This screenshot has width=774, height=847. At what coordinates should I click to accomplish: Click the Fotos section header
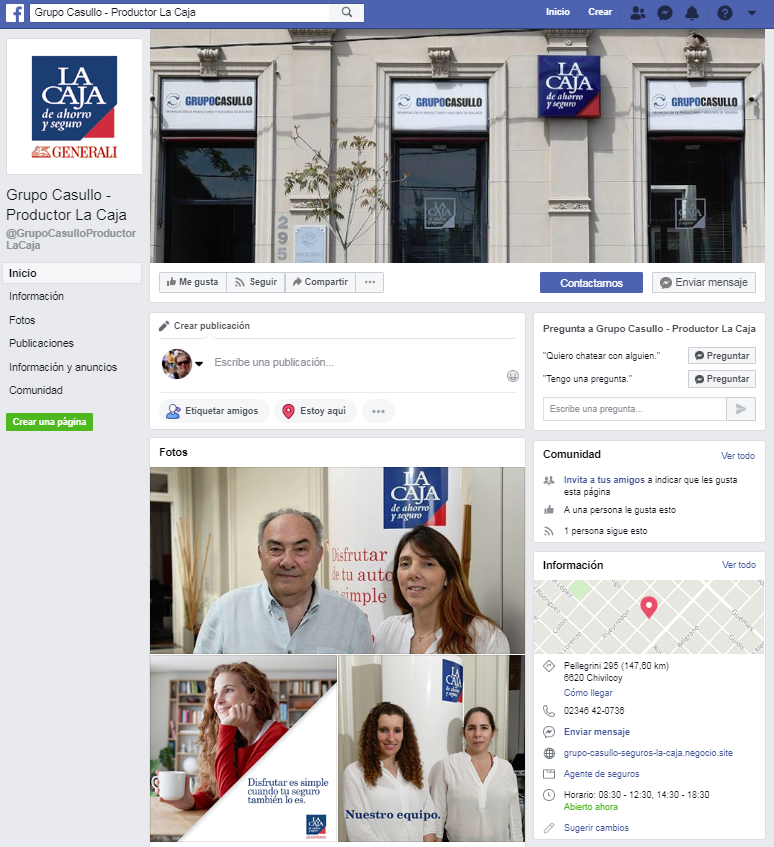pyautogui.click(x=173, y=452)
